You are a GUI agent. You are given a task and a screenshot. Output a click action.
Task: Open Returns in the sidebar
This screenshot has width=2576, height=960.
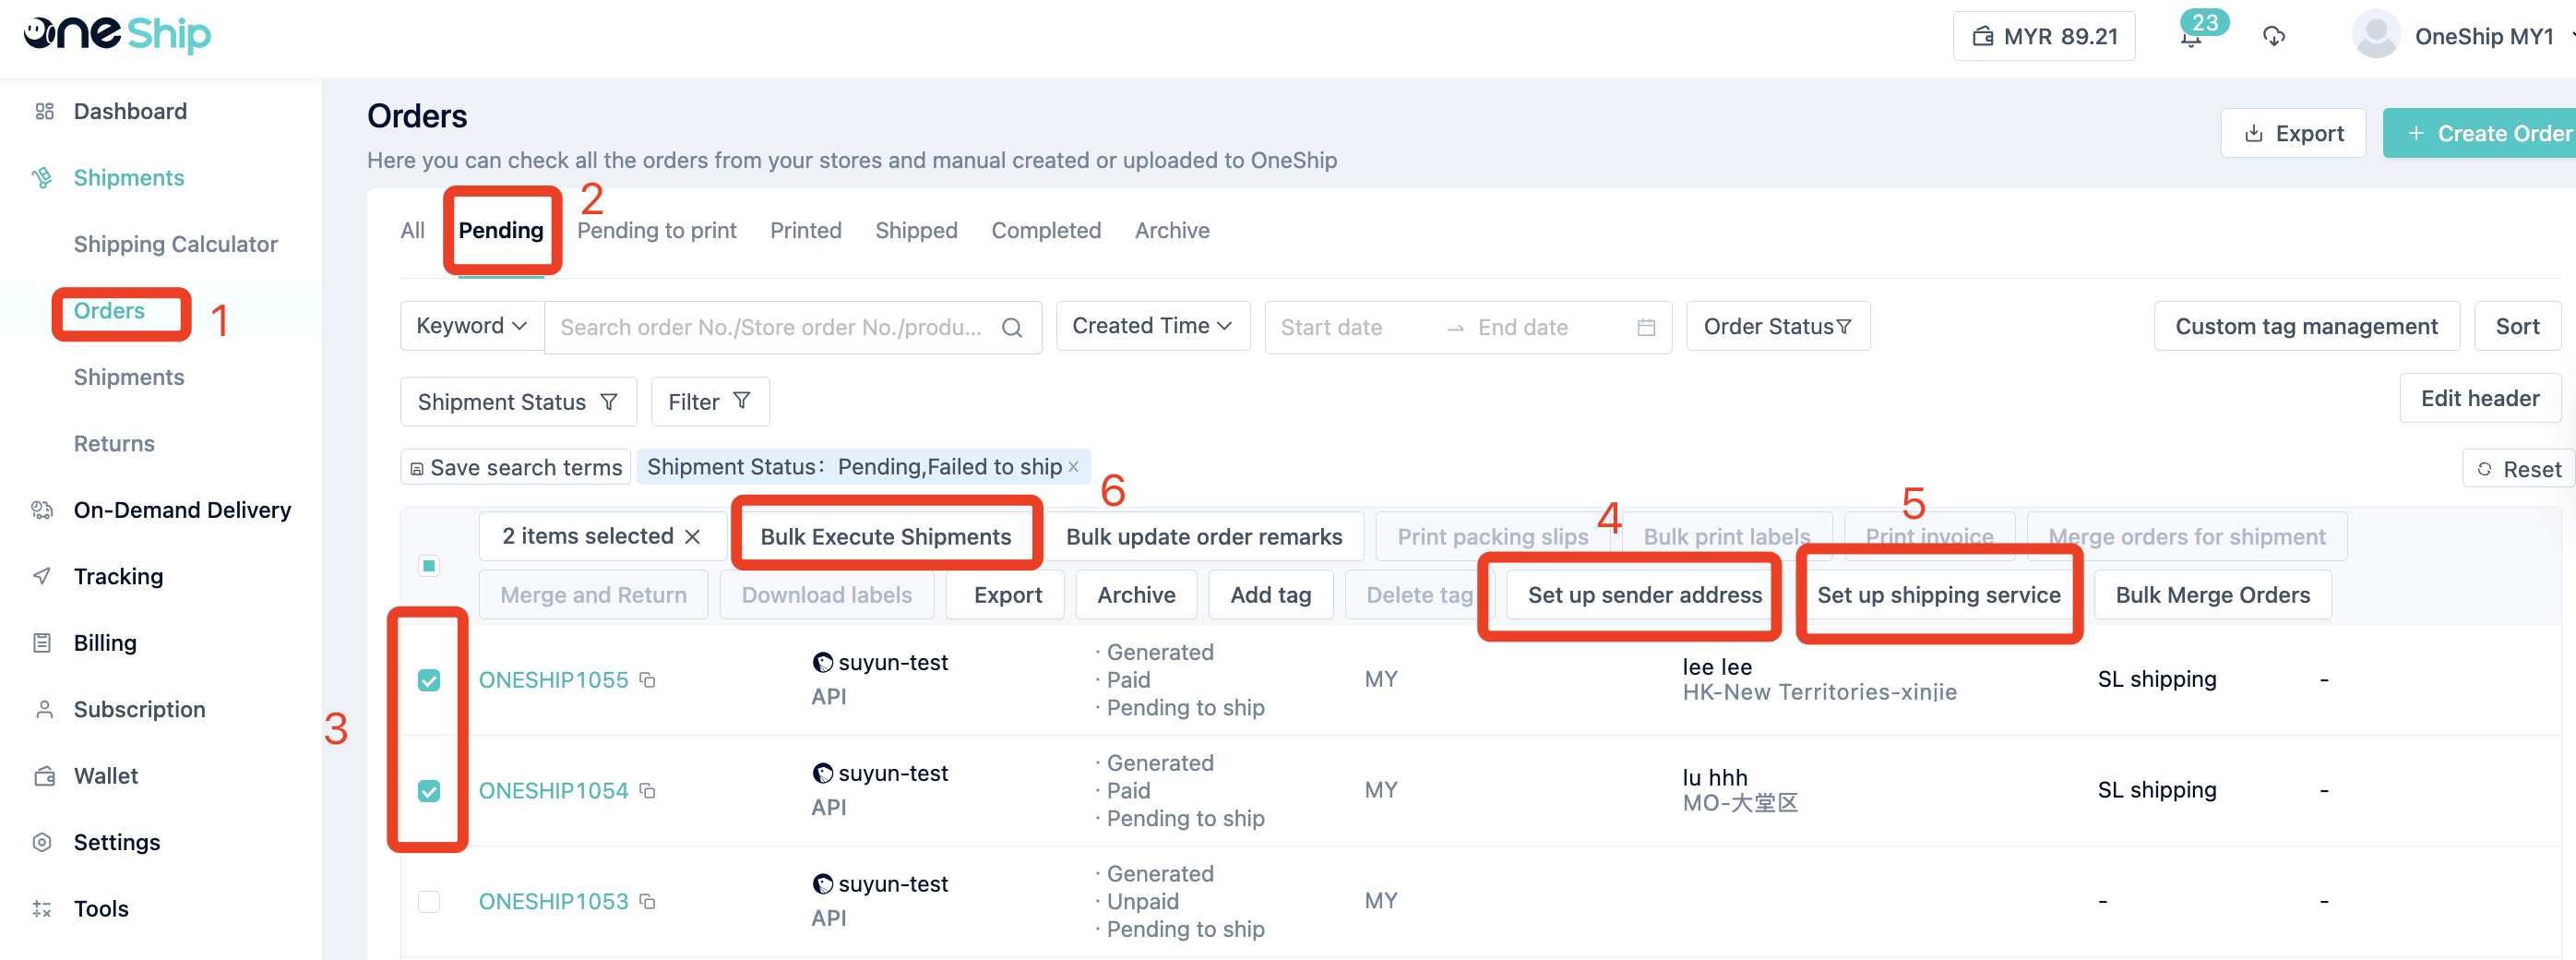(x=114, y=444)
